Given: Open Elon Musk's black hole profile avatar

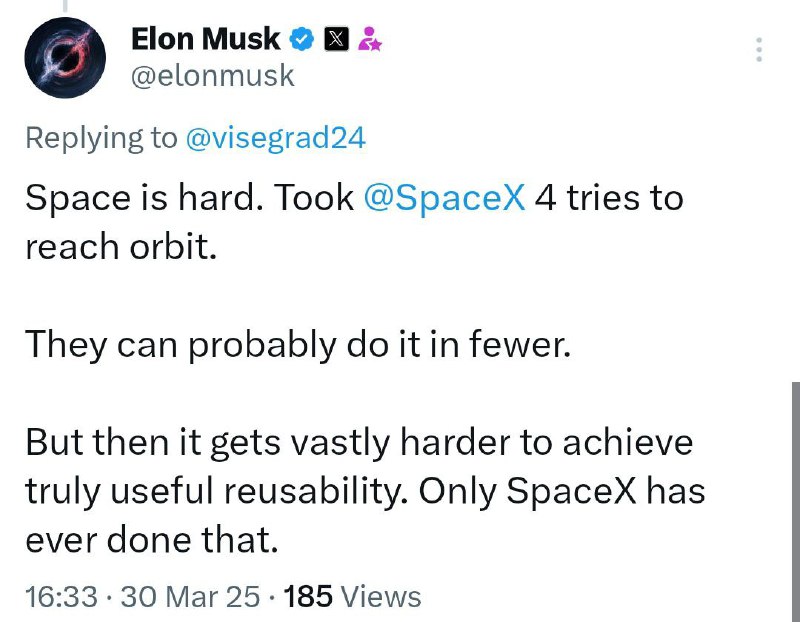Looking at the screenshot, I should [65, 58].
